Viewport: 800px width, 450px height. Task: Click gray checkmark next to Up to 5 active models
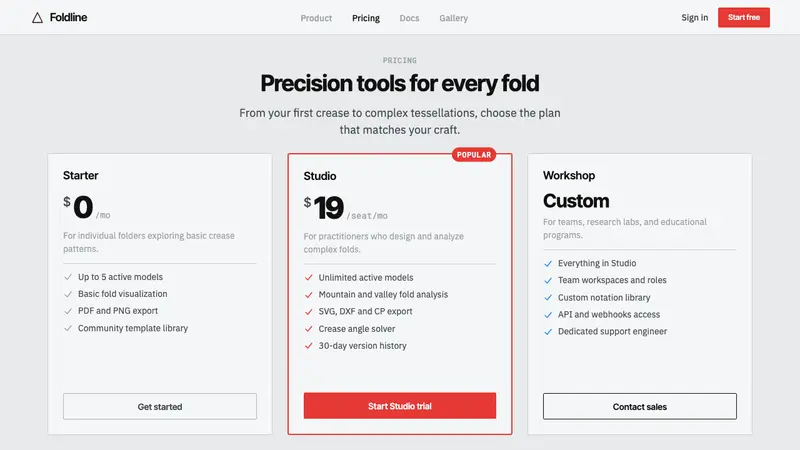tap(68, 277)
